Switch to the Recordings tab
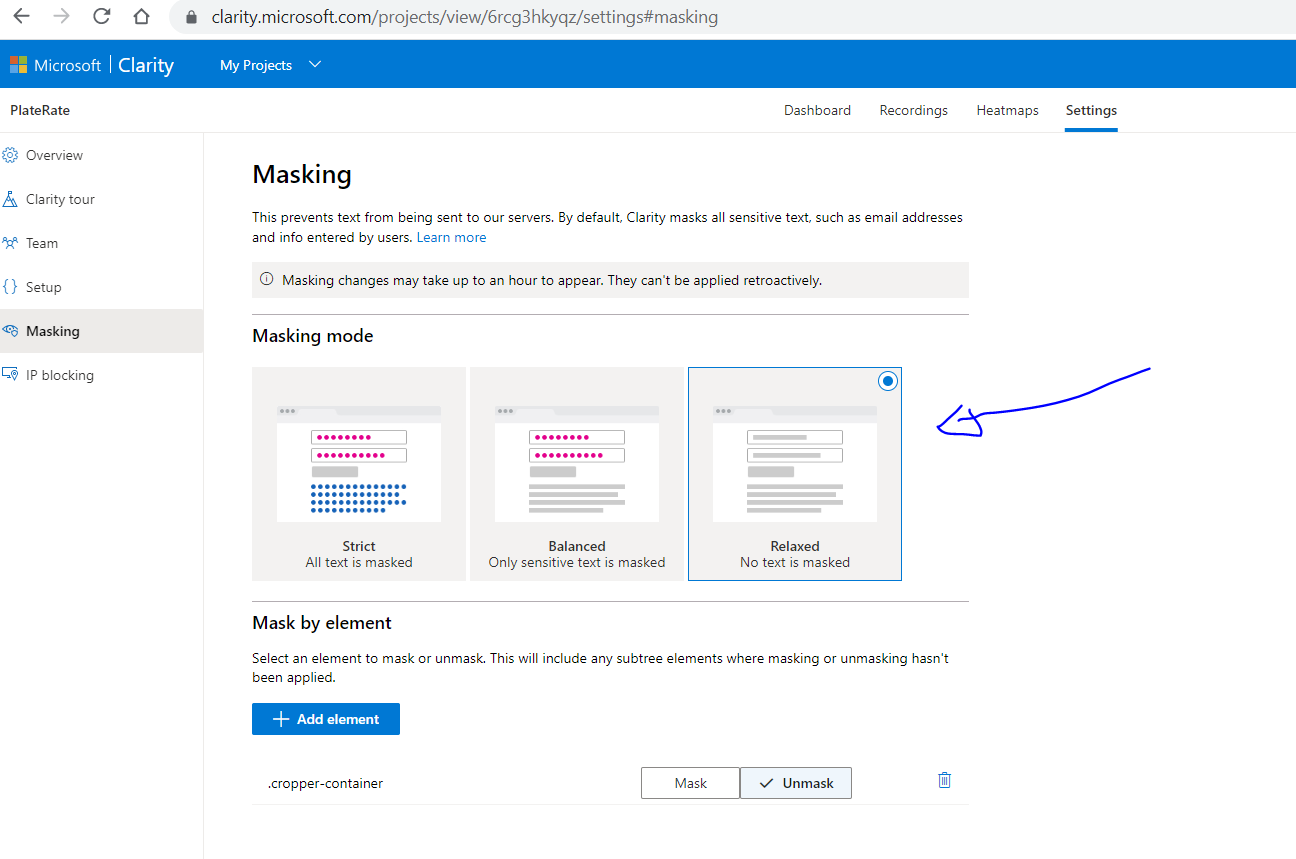 pyautogui.click(x=913, y=110)
